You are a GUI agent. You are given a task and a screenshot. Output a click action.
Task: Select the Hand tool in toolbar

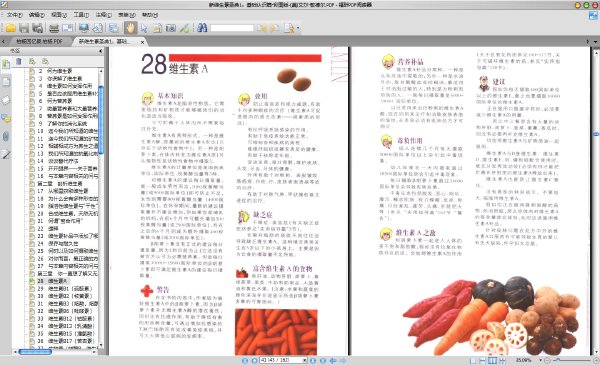(130, 28)
